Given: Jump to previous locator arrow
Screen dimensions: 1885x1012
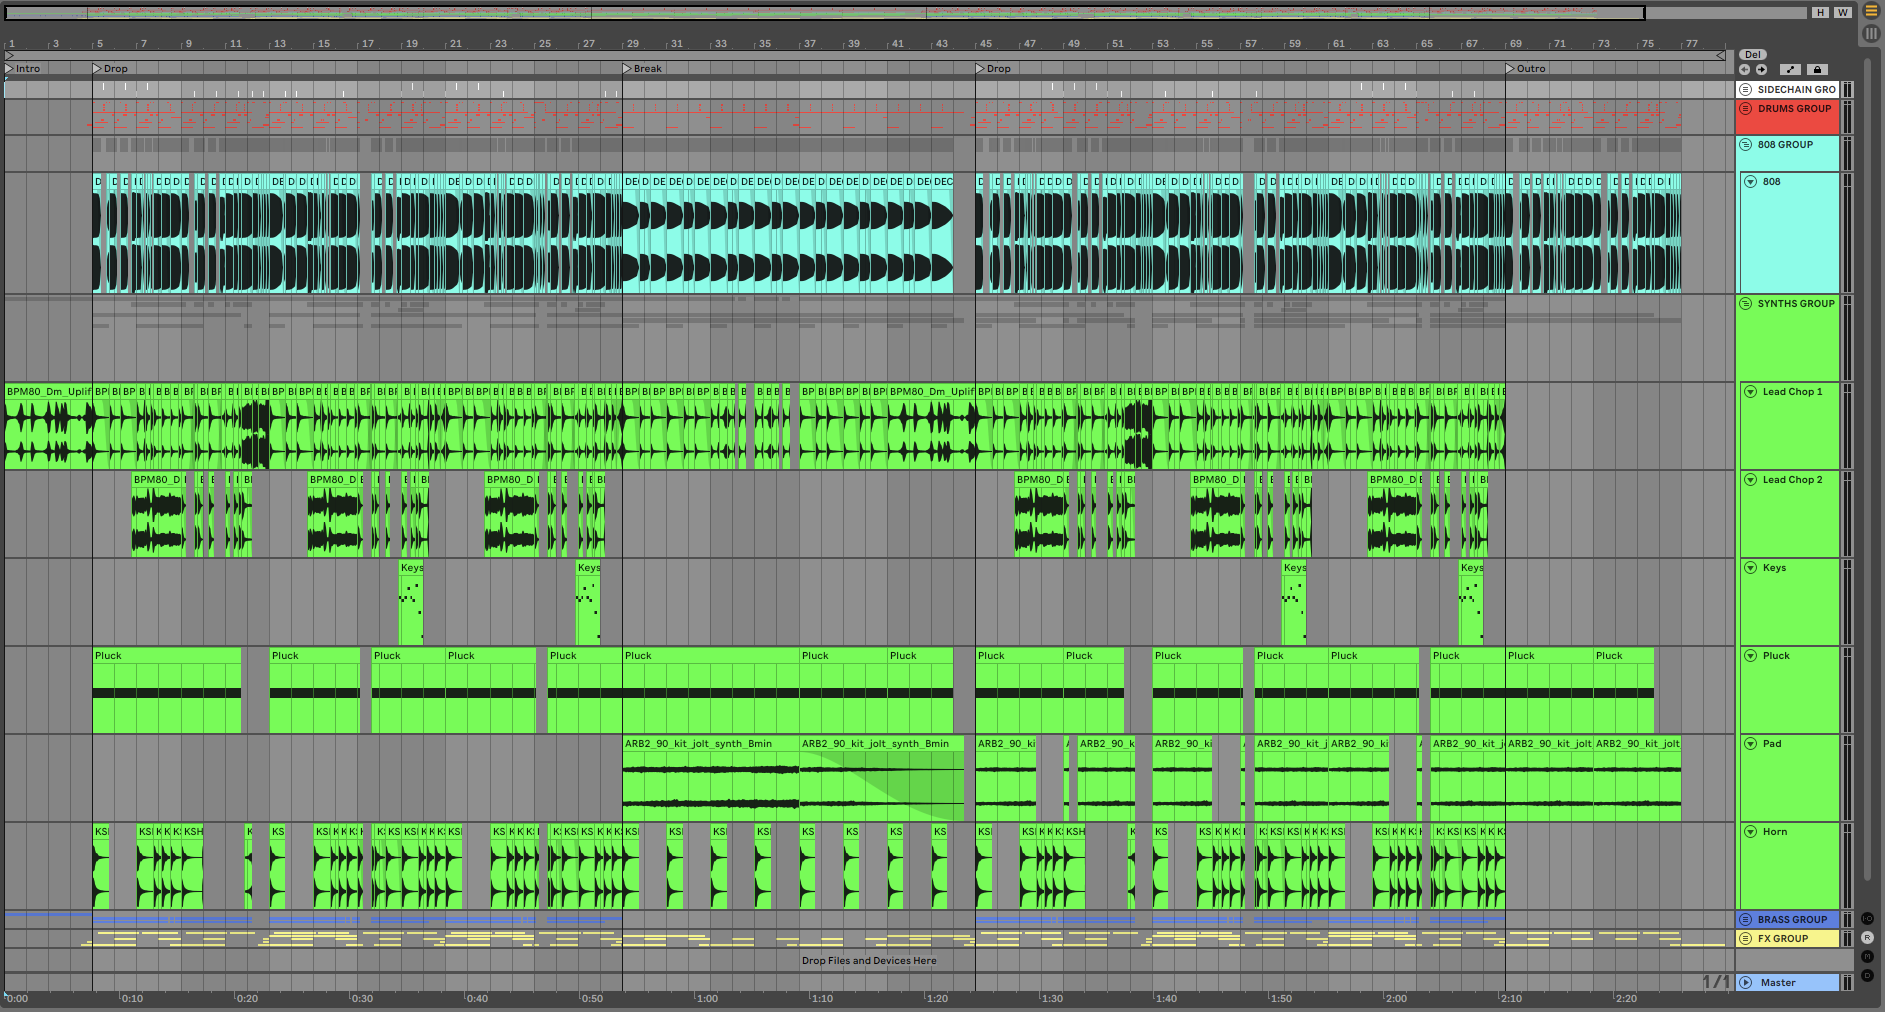Looking at the screenshot, I should (1745, 70).
